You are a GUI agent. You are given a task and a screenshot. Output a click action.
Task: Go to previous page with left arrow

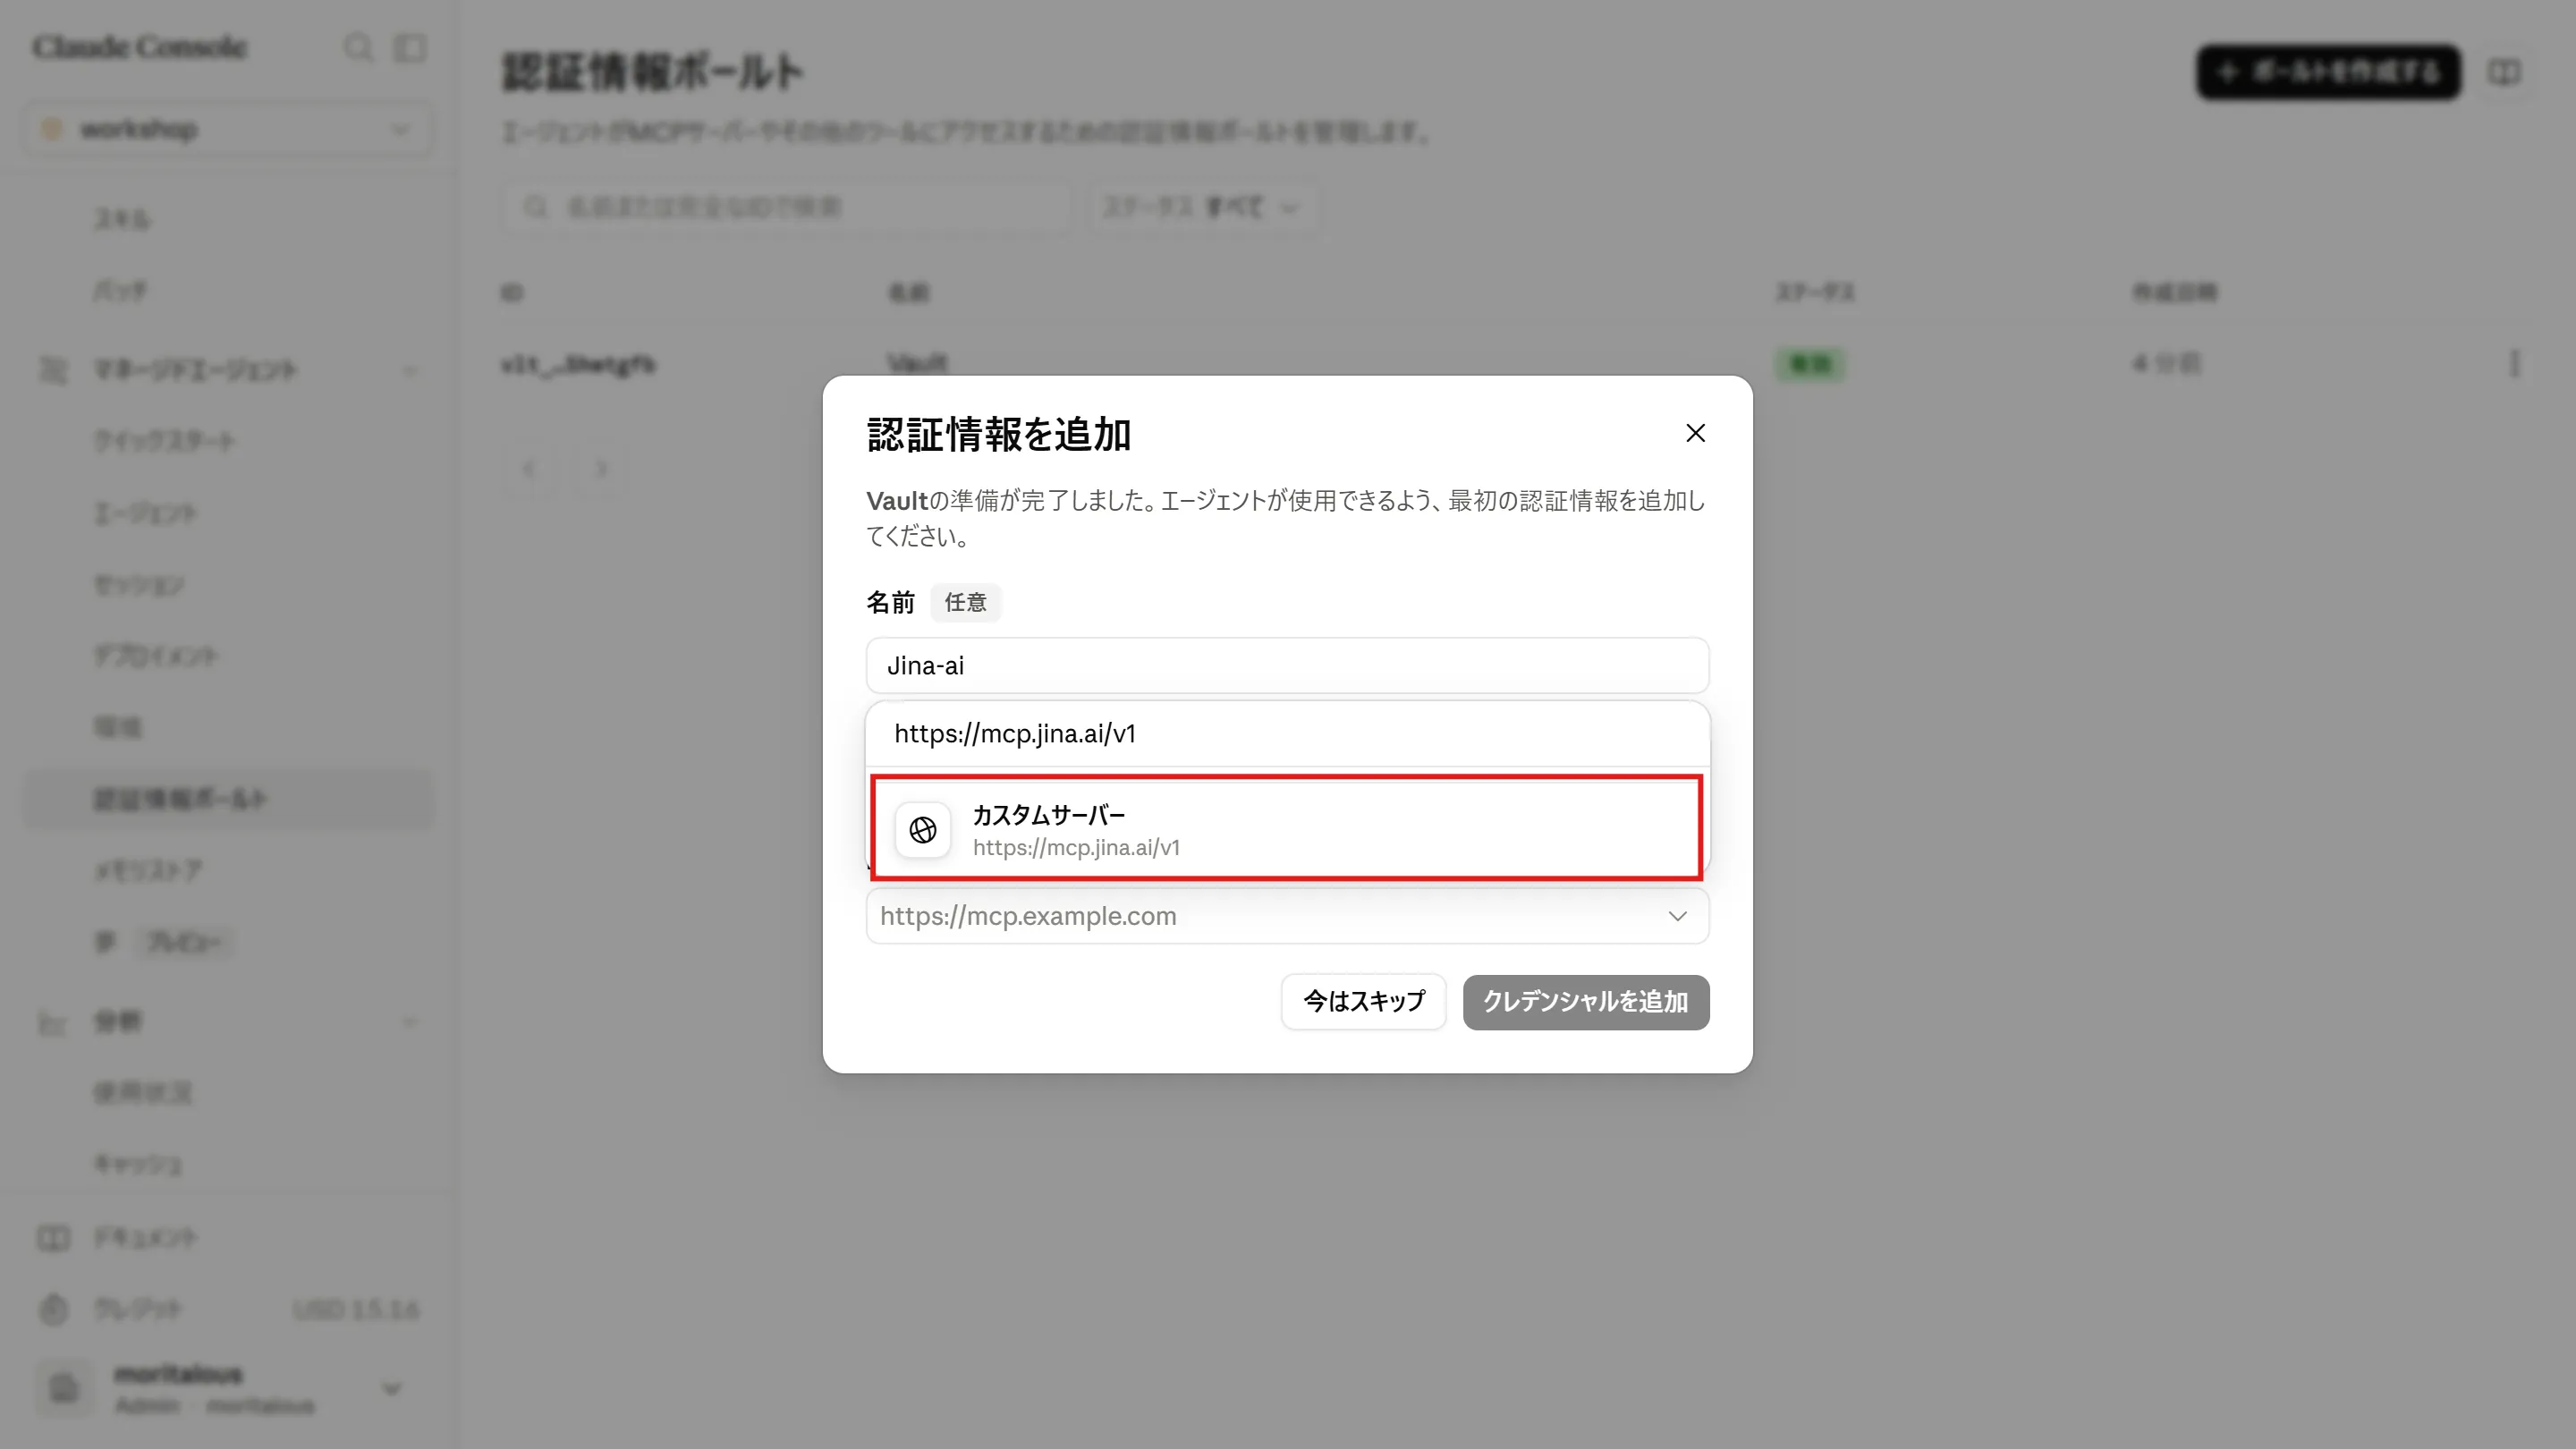tap(530, 468)
